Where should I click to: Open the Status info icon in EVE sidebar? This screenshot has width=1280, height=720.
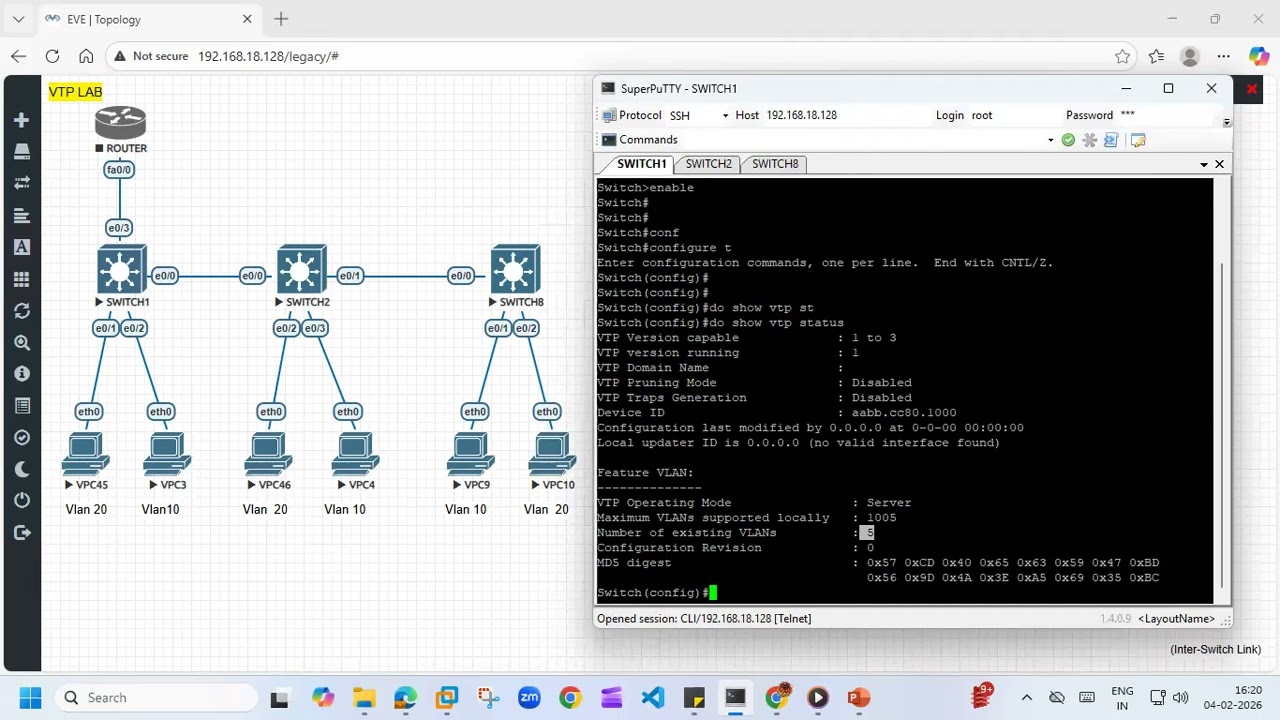pos(22,374)
